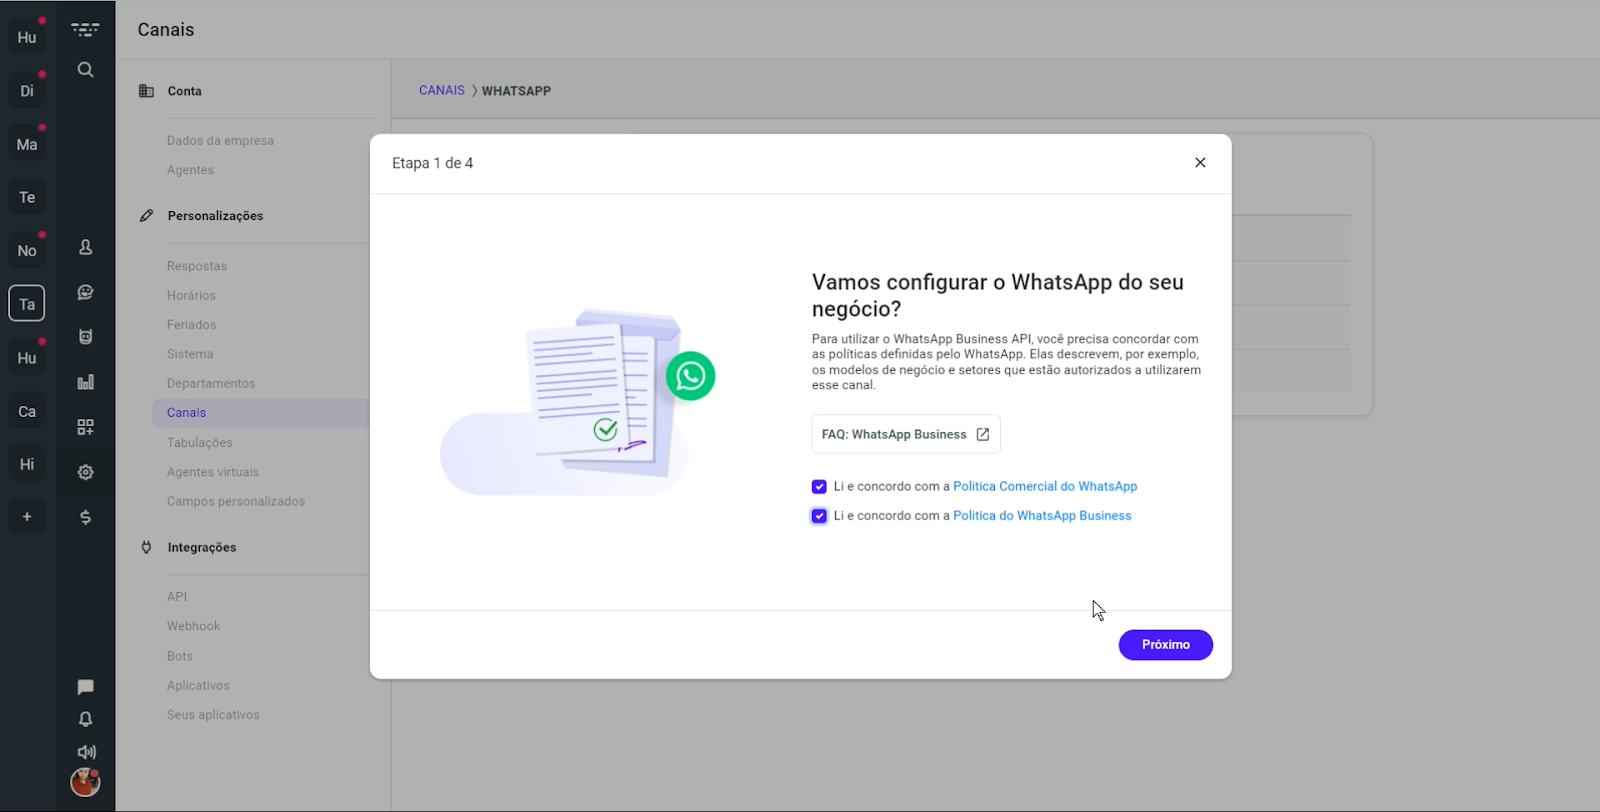This screenshot has width=1600, height=812.
Task: Open the contacts person icon in sidebar
Action: point(86,247)
